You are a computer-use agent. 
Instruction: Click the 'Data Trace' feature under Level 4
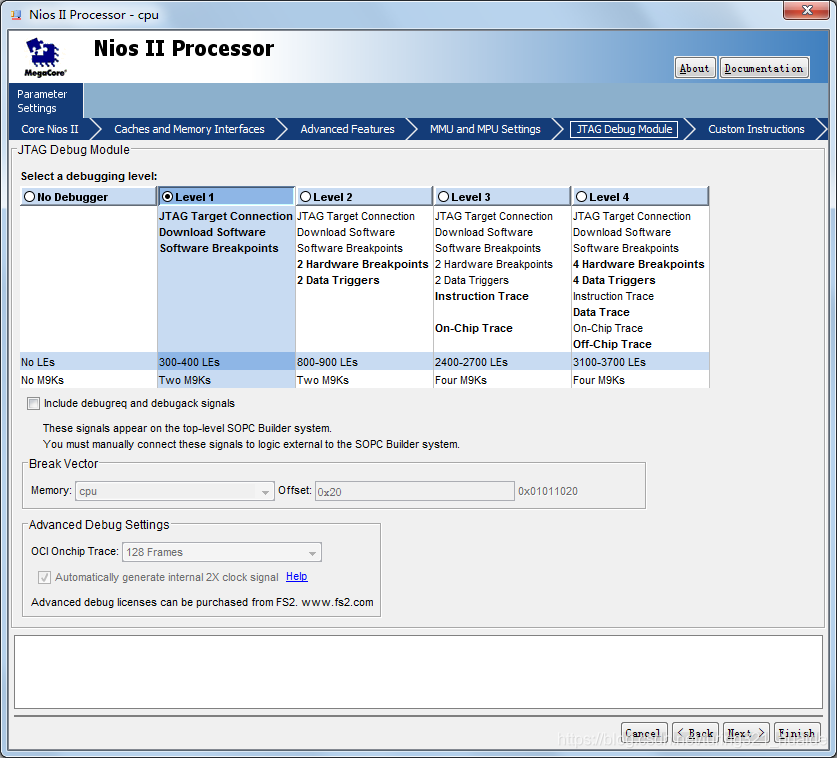601,312
